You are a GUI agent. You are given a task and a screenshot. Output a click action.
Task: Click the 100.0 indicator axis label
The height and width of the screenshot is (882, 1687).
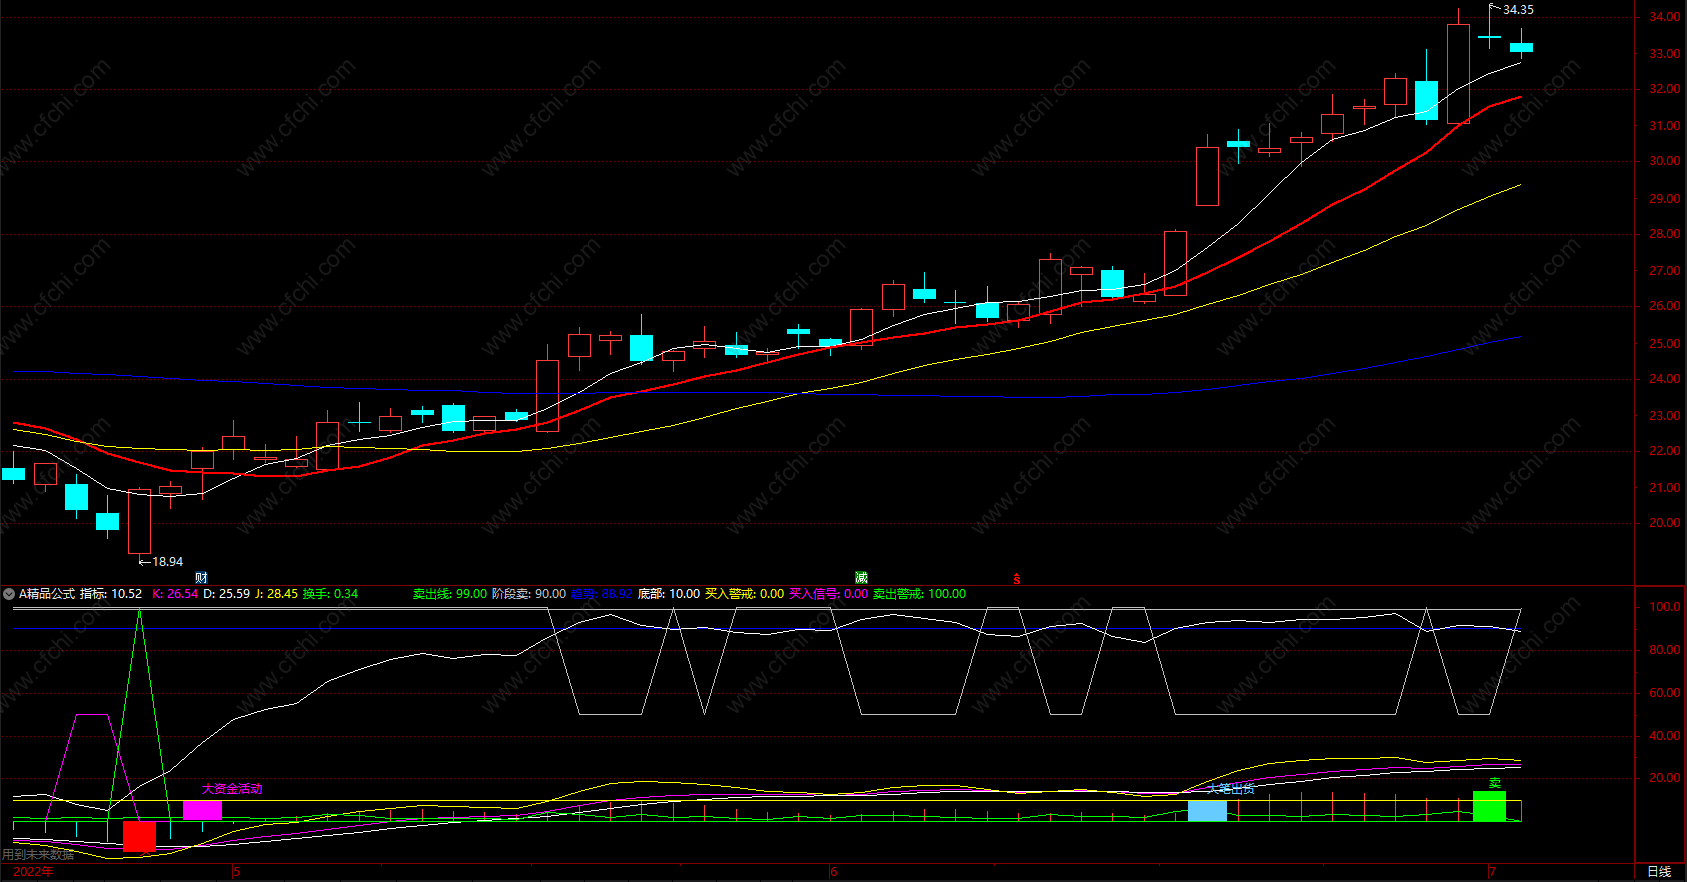[x=1665, y=607]
